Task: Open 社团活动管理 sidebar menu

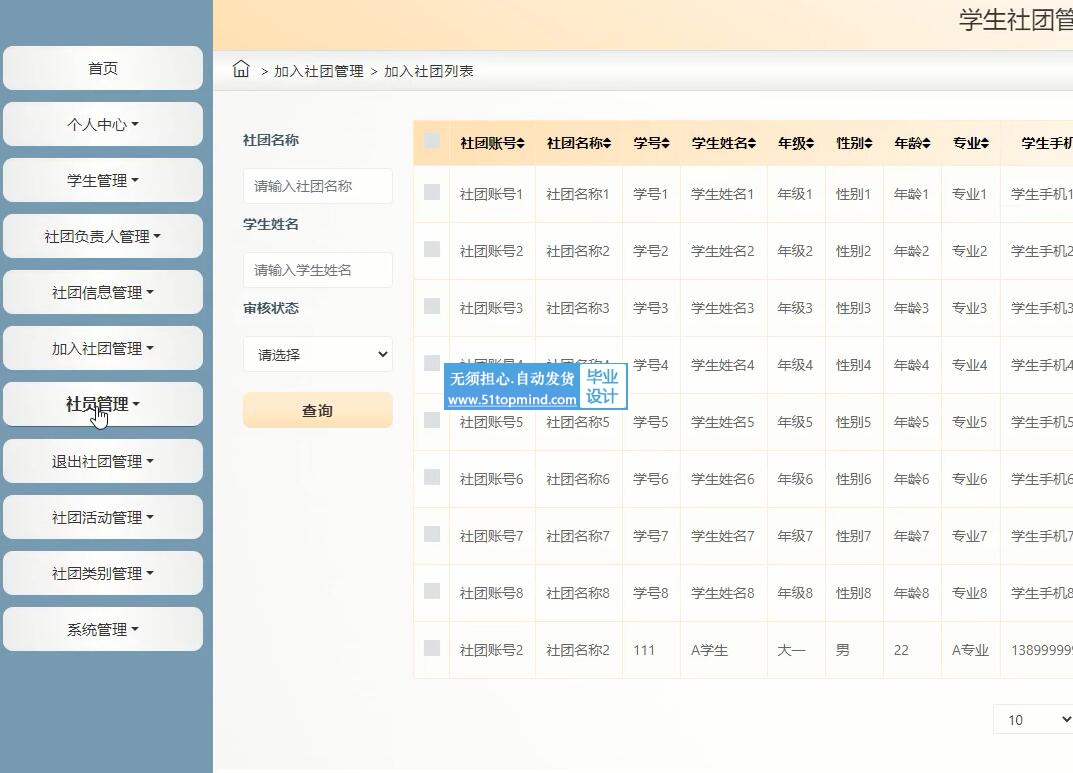Action: coord(103,518)
